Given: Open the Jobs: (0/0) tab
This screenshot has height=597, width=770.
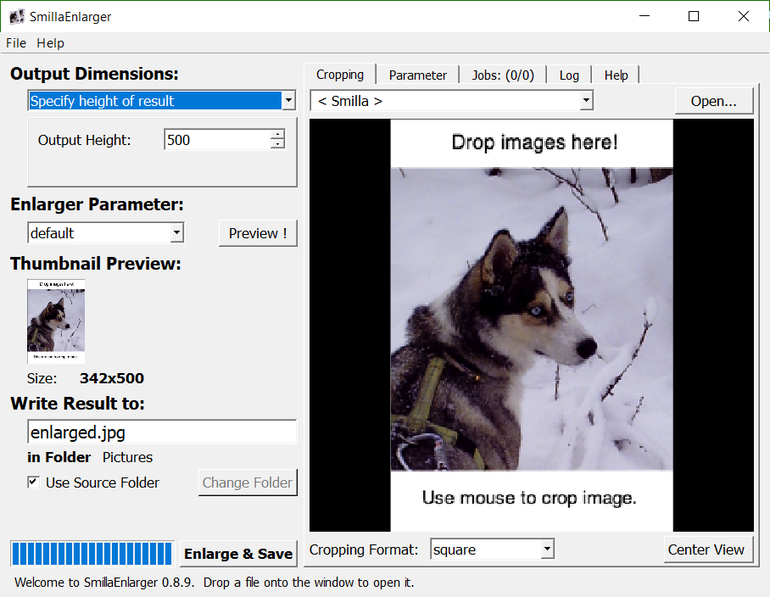Looking at the screenshot, I should pyautogui.click(x=503, y=75).
